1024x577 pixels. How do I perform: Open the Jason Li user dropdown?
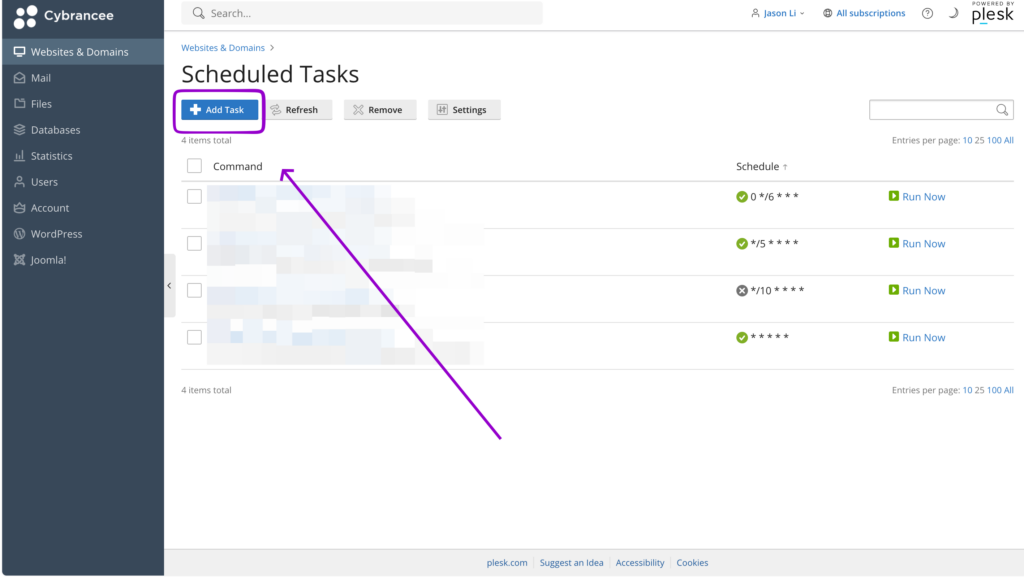coord(778,13)
